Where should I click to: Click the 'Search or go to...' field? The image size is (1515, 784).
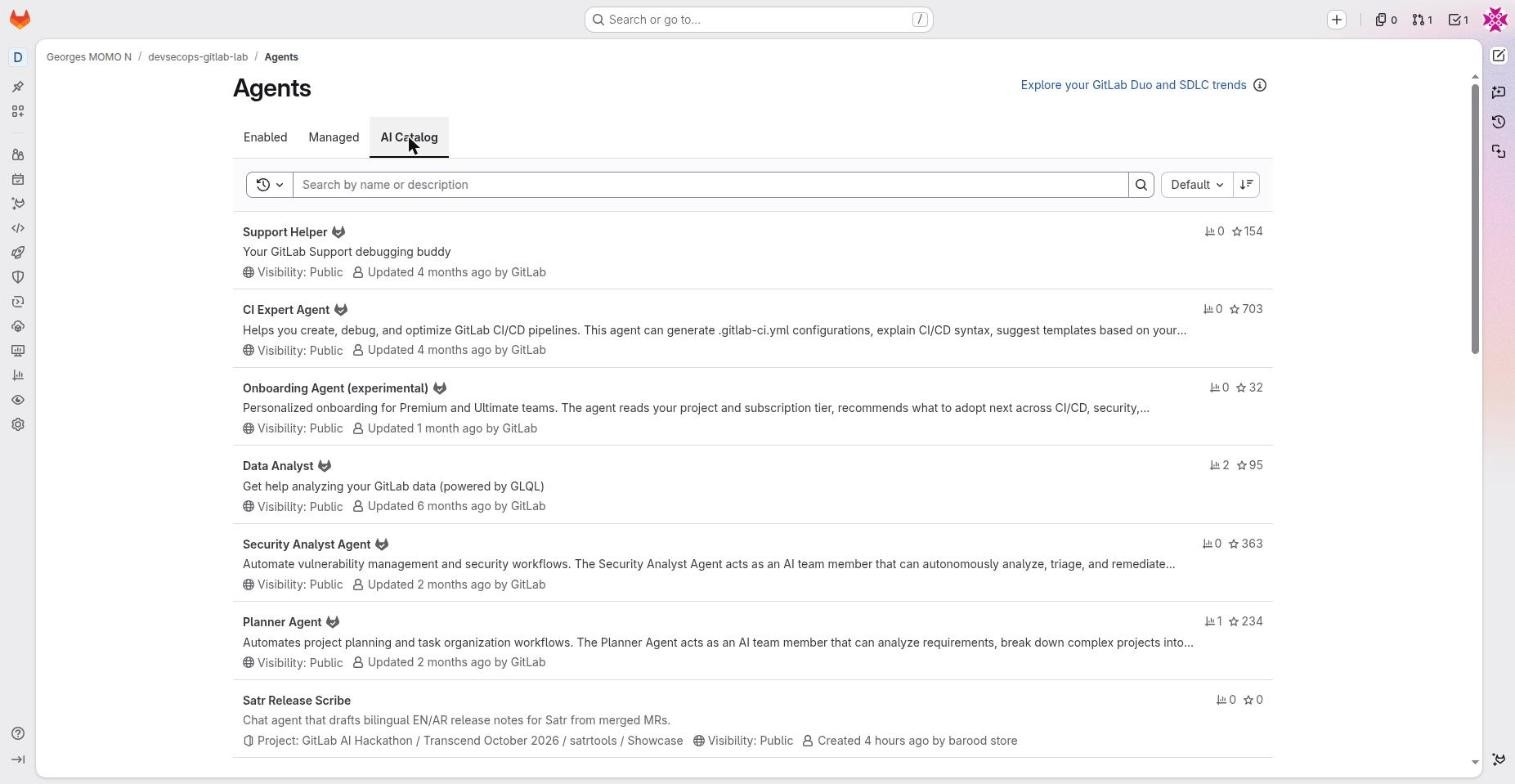click(x=759, y=20)
